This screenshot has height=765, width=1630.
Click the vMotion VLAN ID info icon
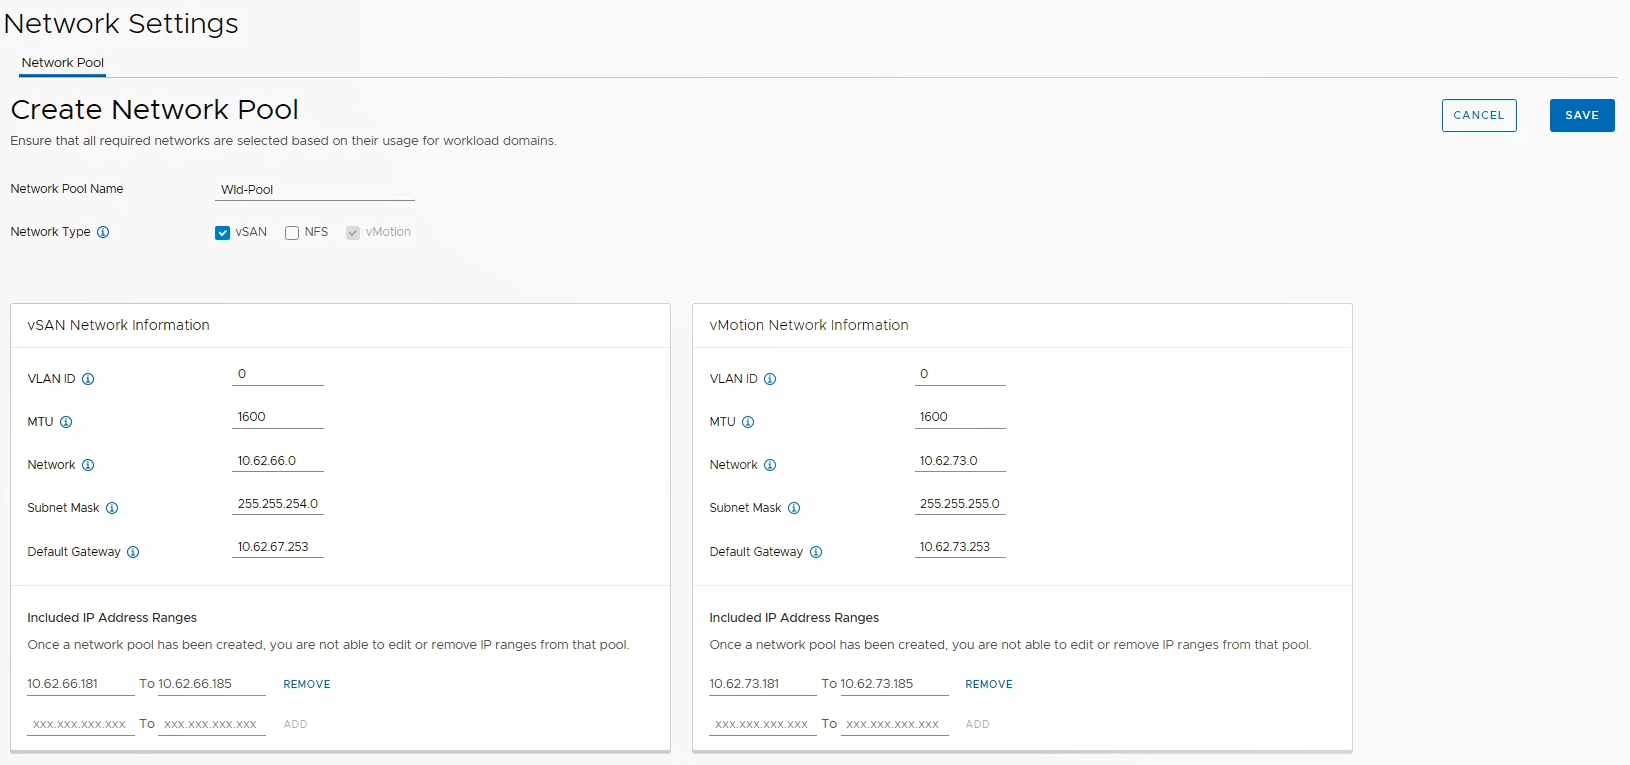770,379
